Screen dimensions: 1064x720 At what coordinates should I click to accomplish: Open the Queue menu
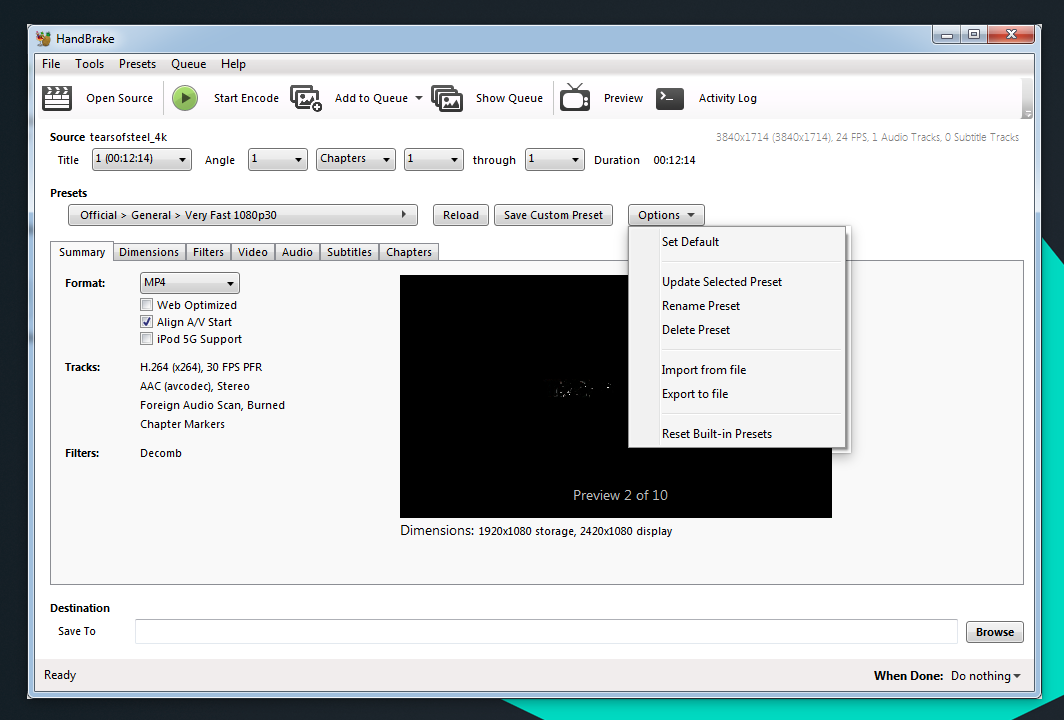click(x=189, y=64)
